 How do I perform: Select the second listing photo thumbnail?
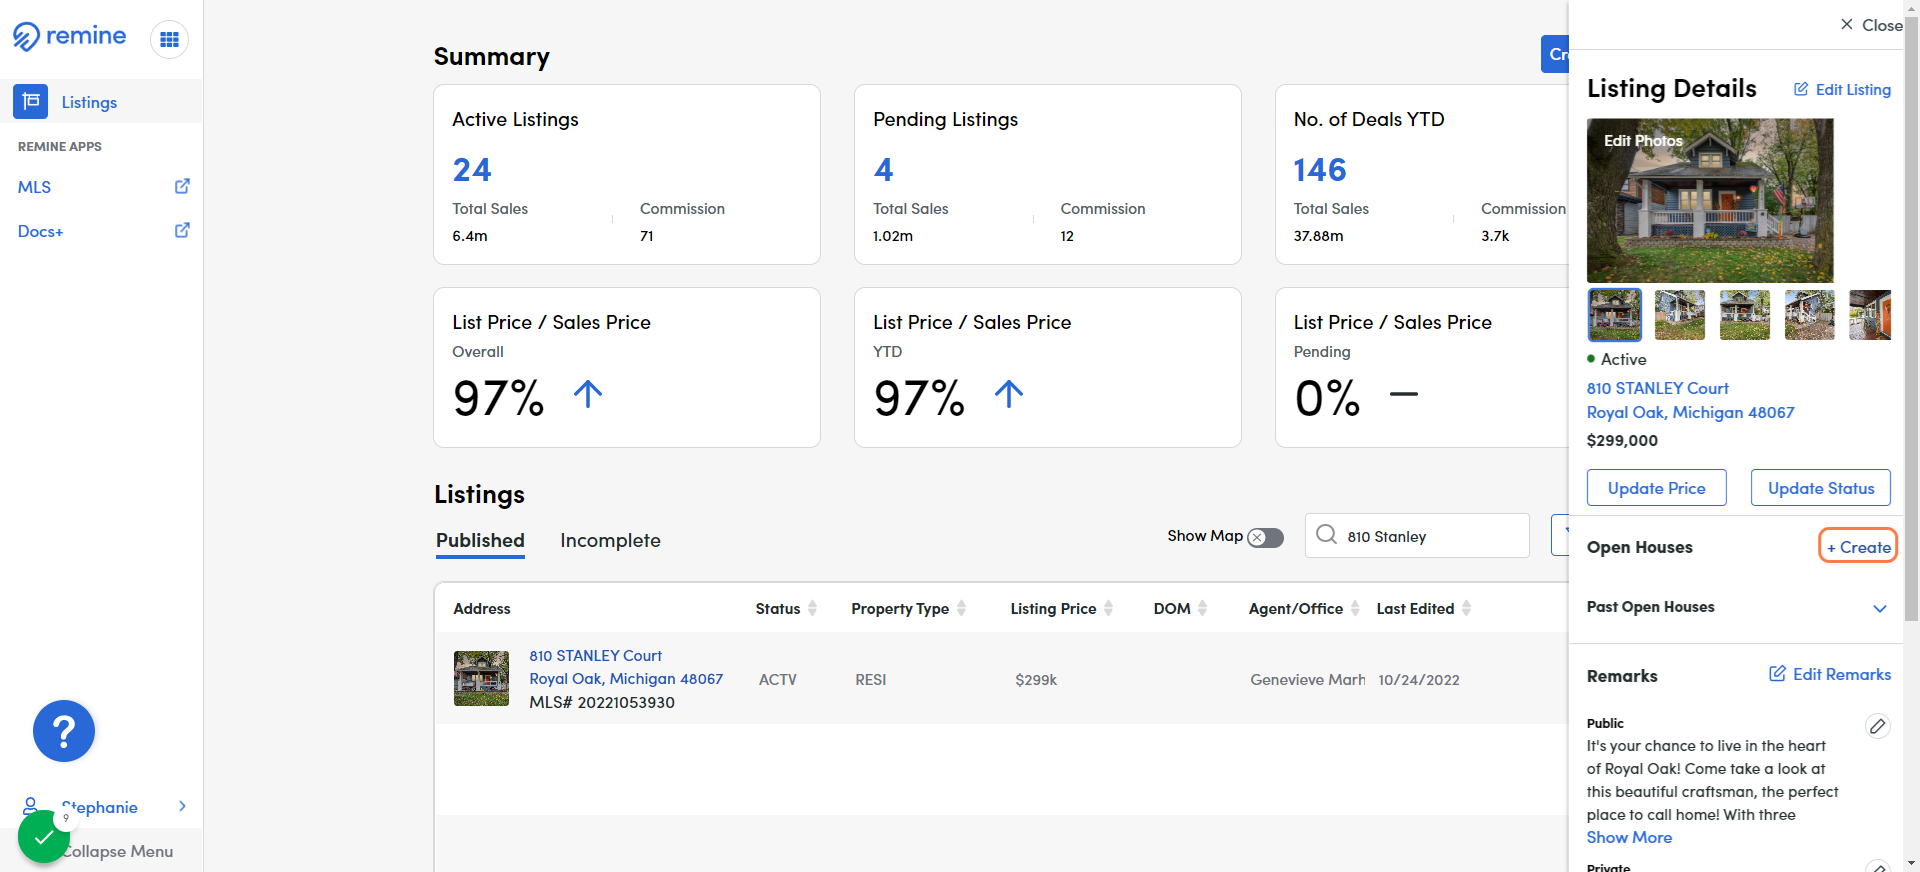[1679, 314]
